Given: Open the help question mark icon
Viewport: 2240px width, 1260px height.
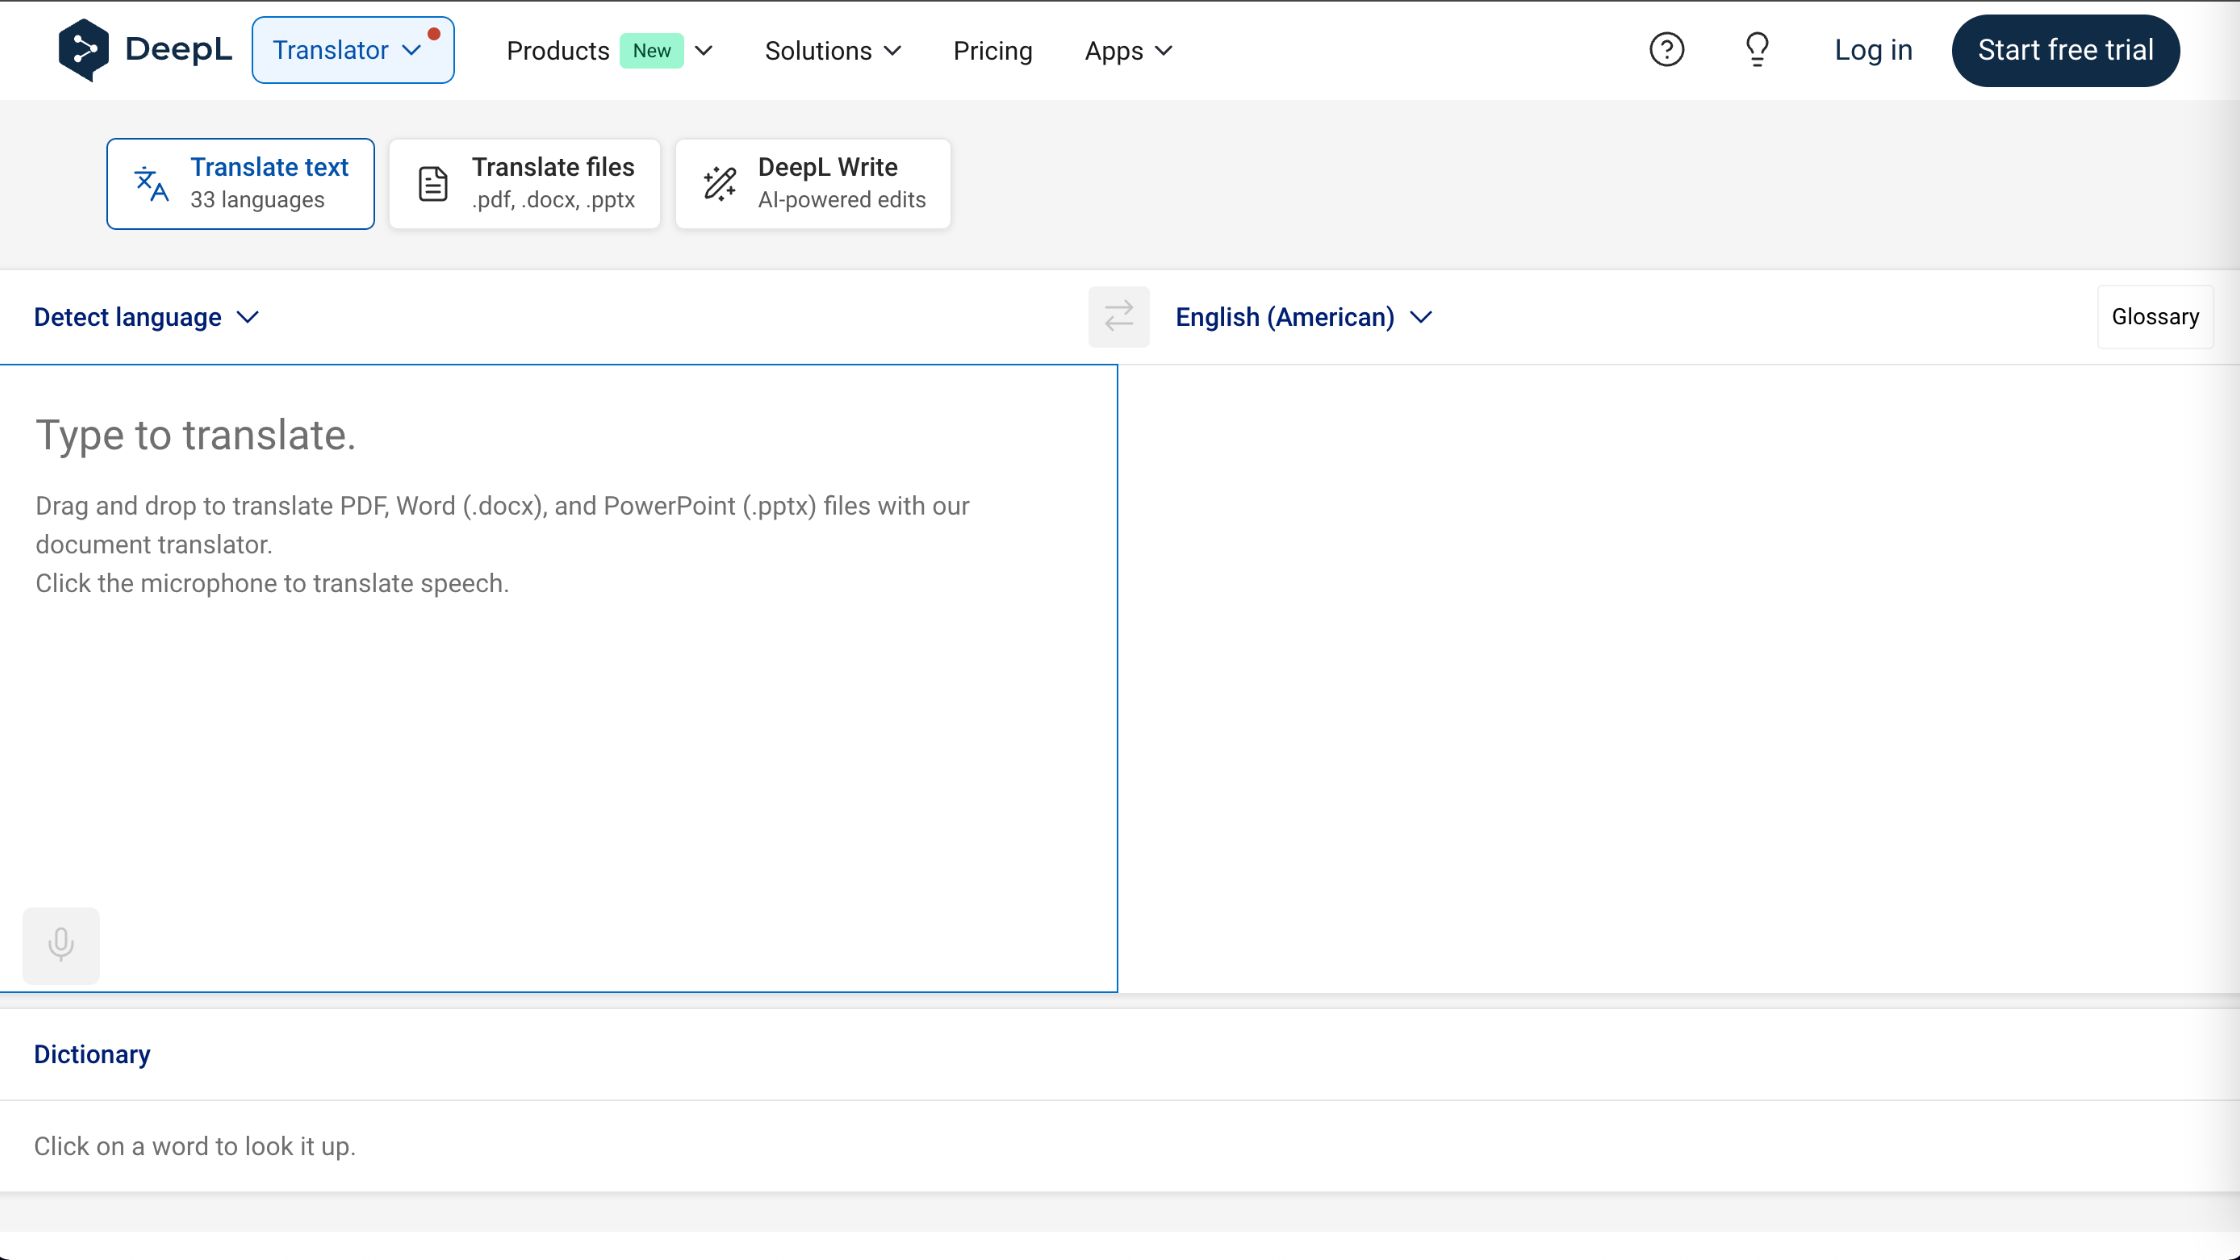Looking at the screenshot, I should pyautogui.click(x=1666, y=50).
